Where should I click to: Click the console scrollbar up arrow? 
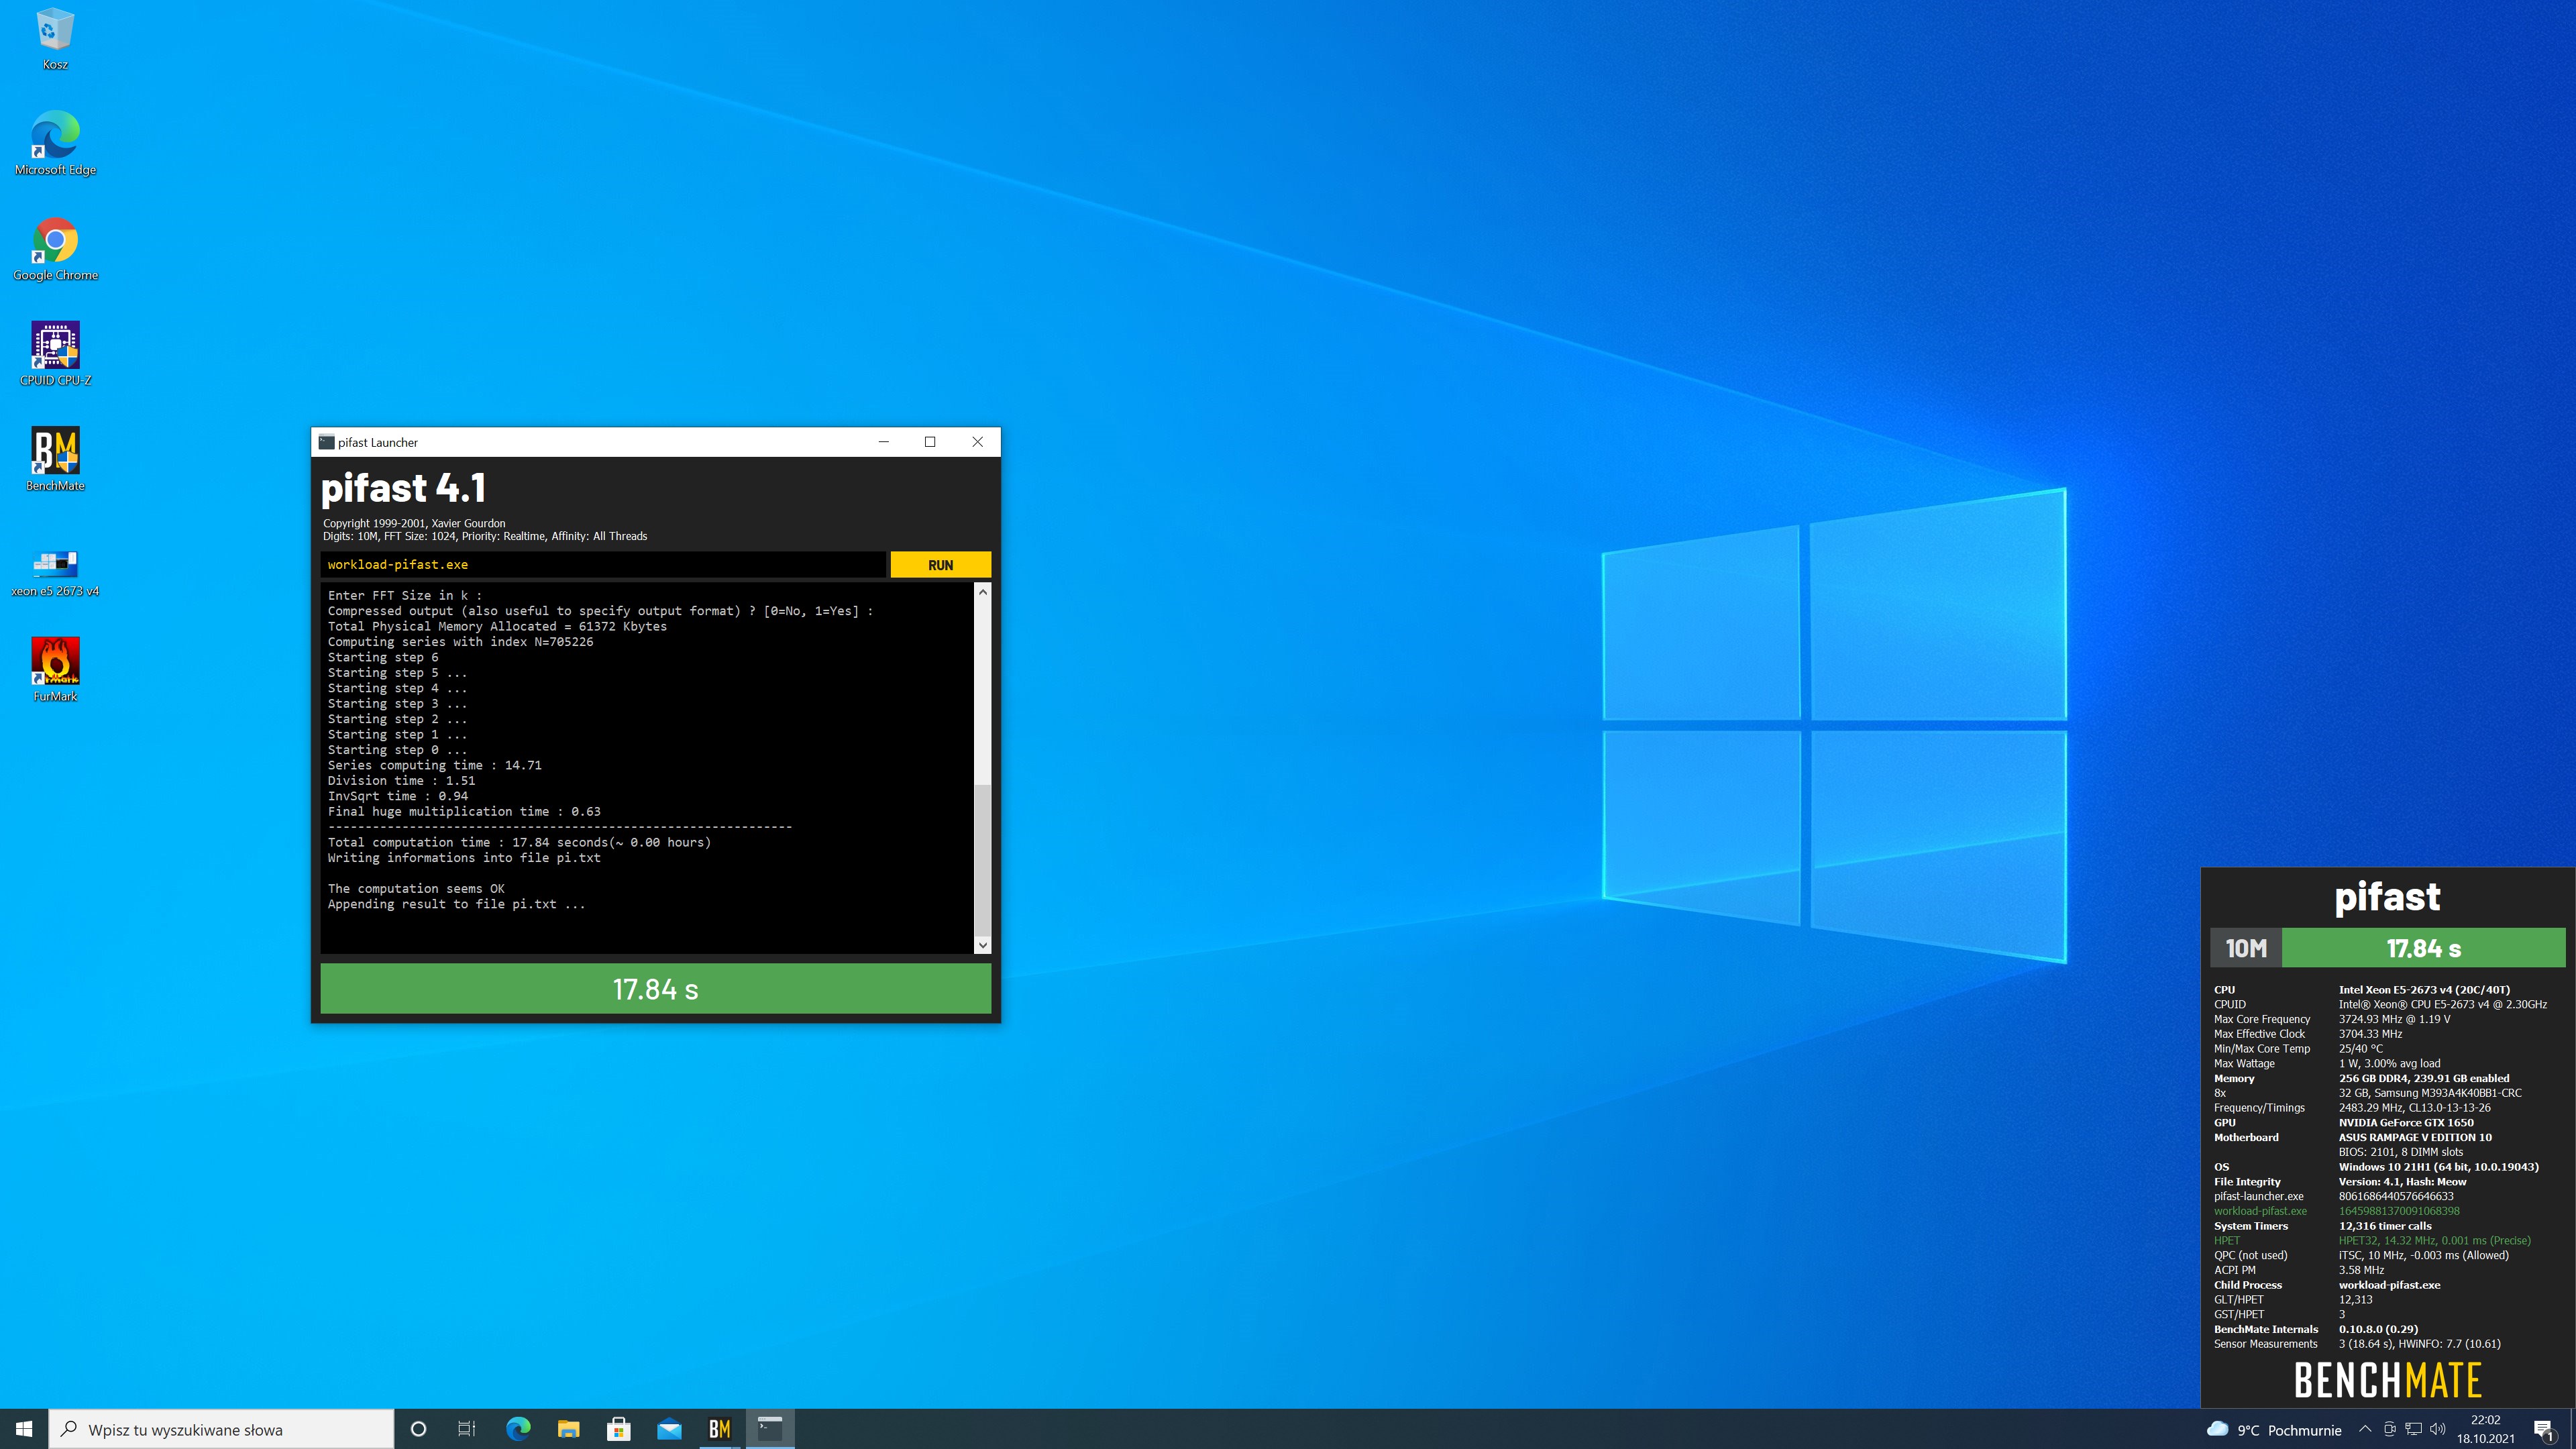(982, 593)
